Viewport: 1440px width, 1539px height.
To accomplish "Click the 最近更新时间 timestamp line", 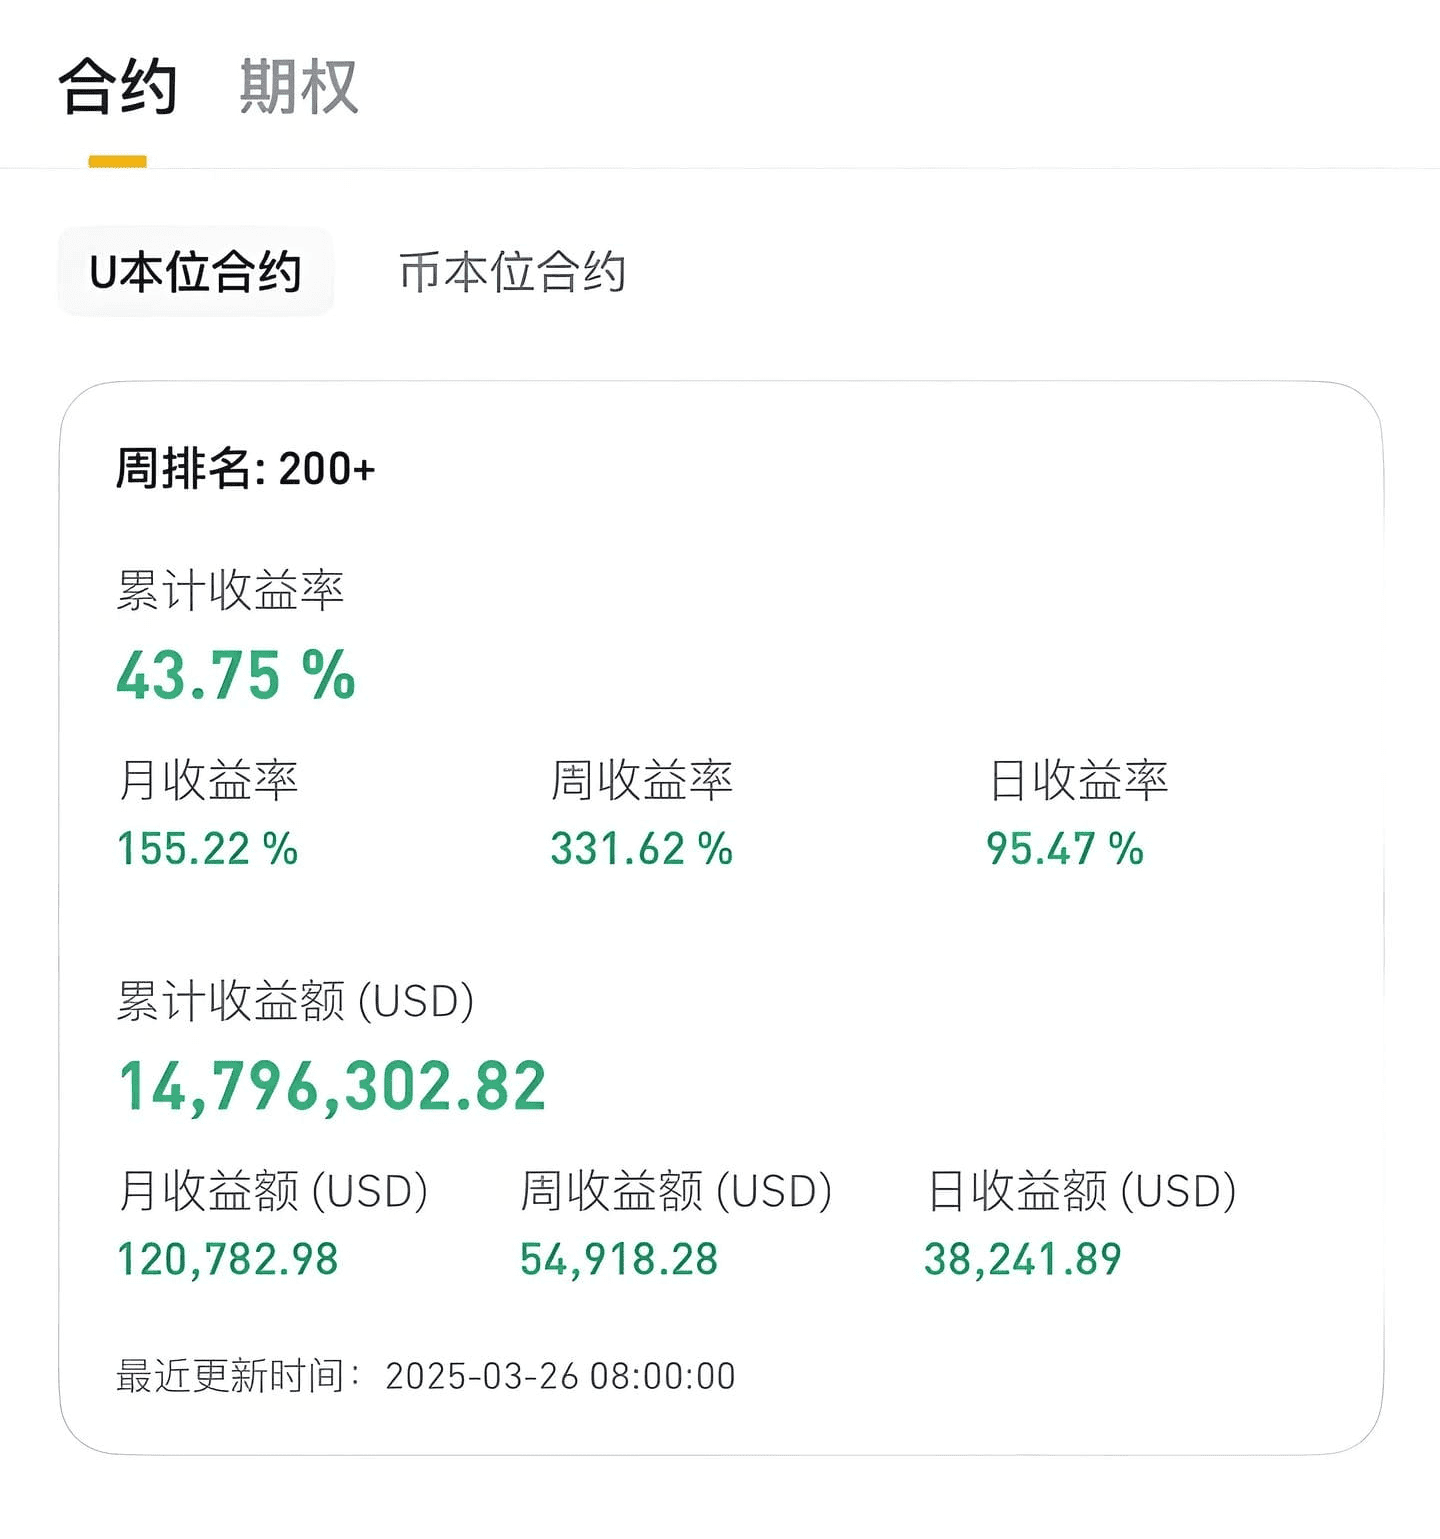I will tap(426, 1376).
